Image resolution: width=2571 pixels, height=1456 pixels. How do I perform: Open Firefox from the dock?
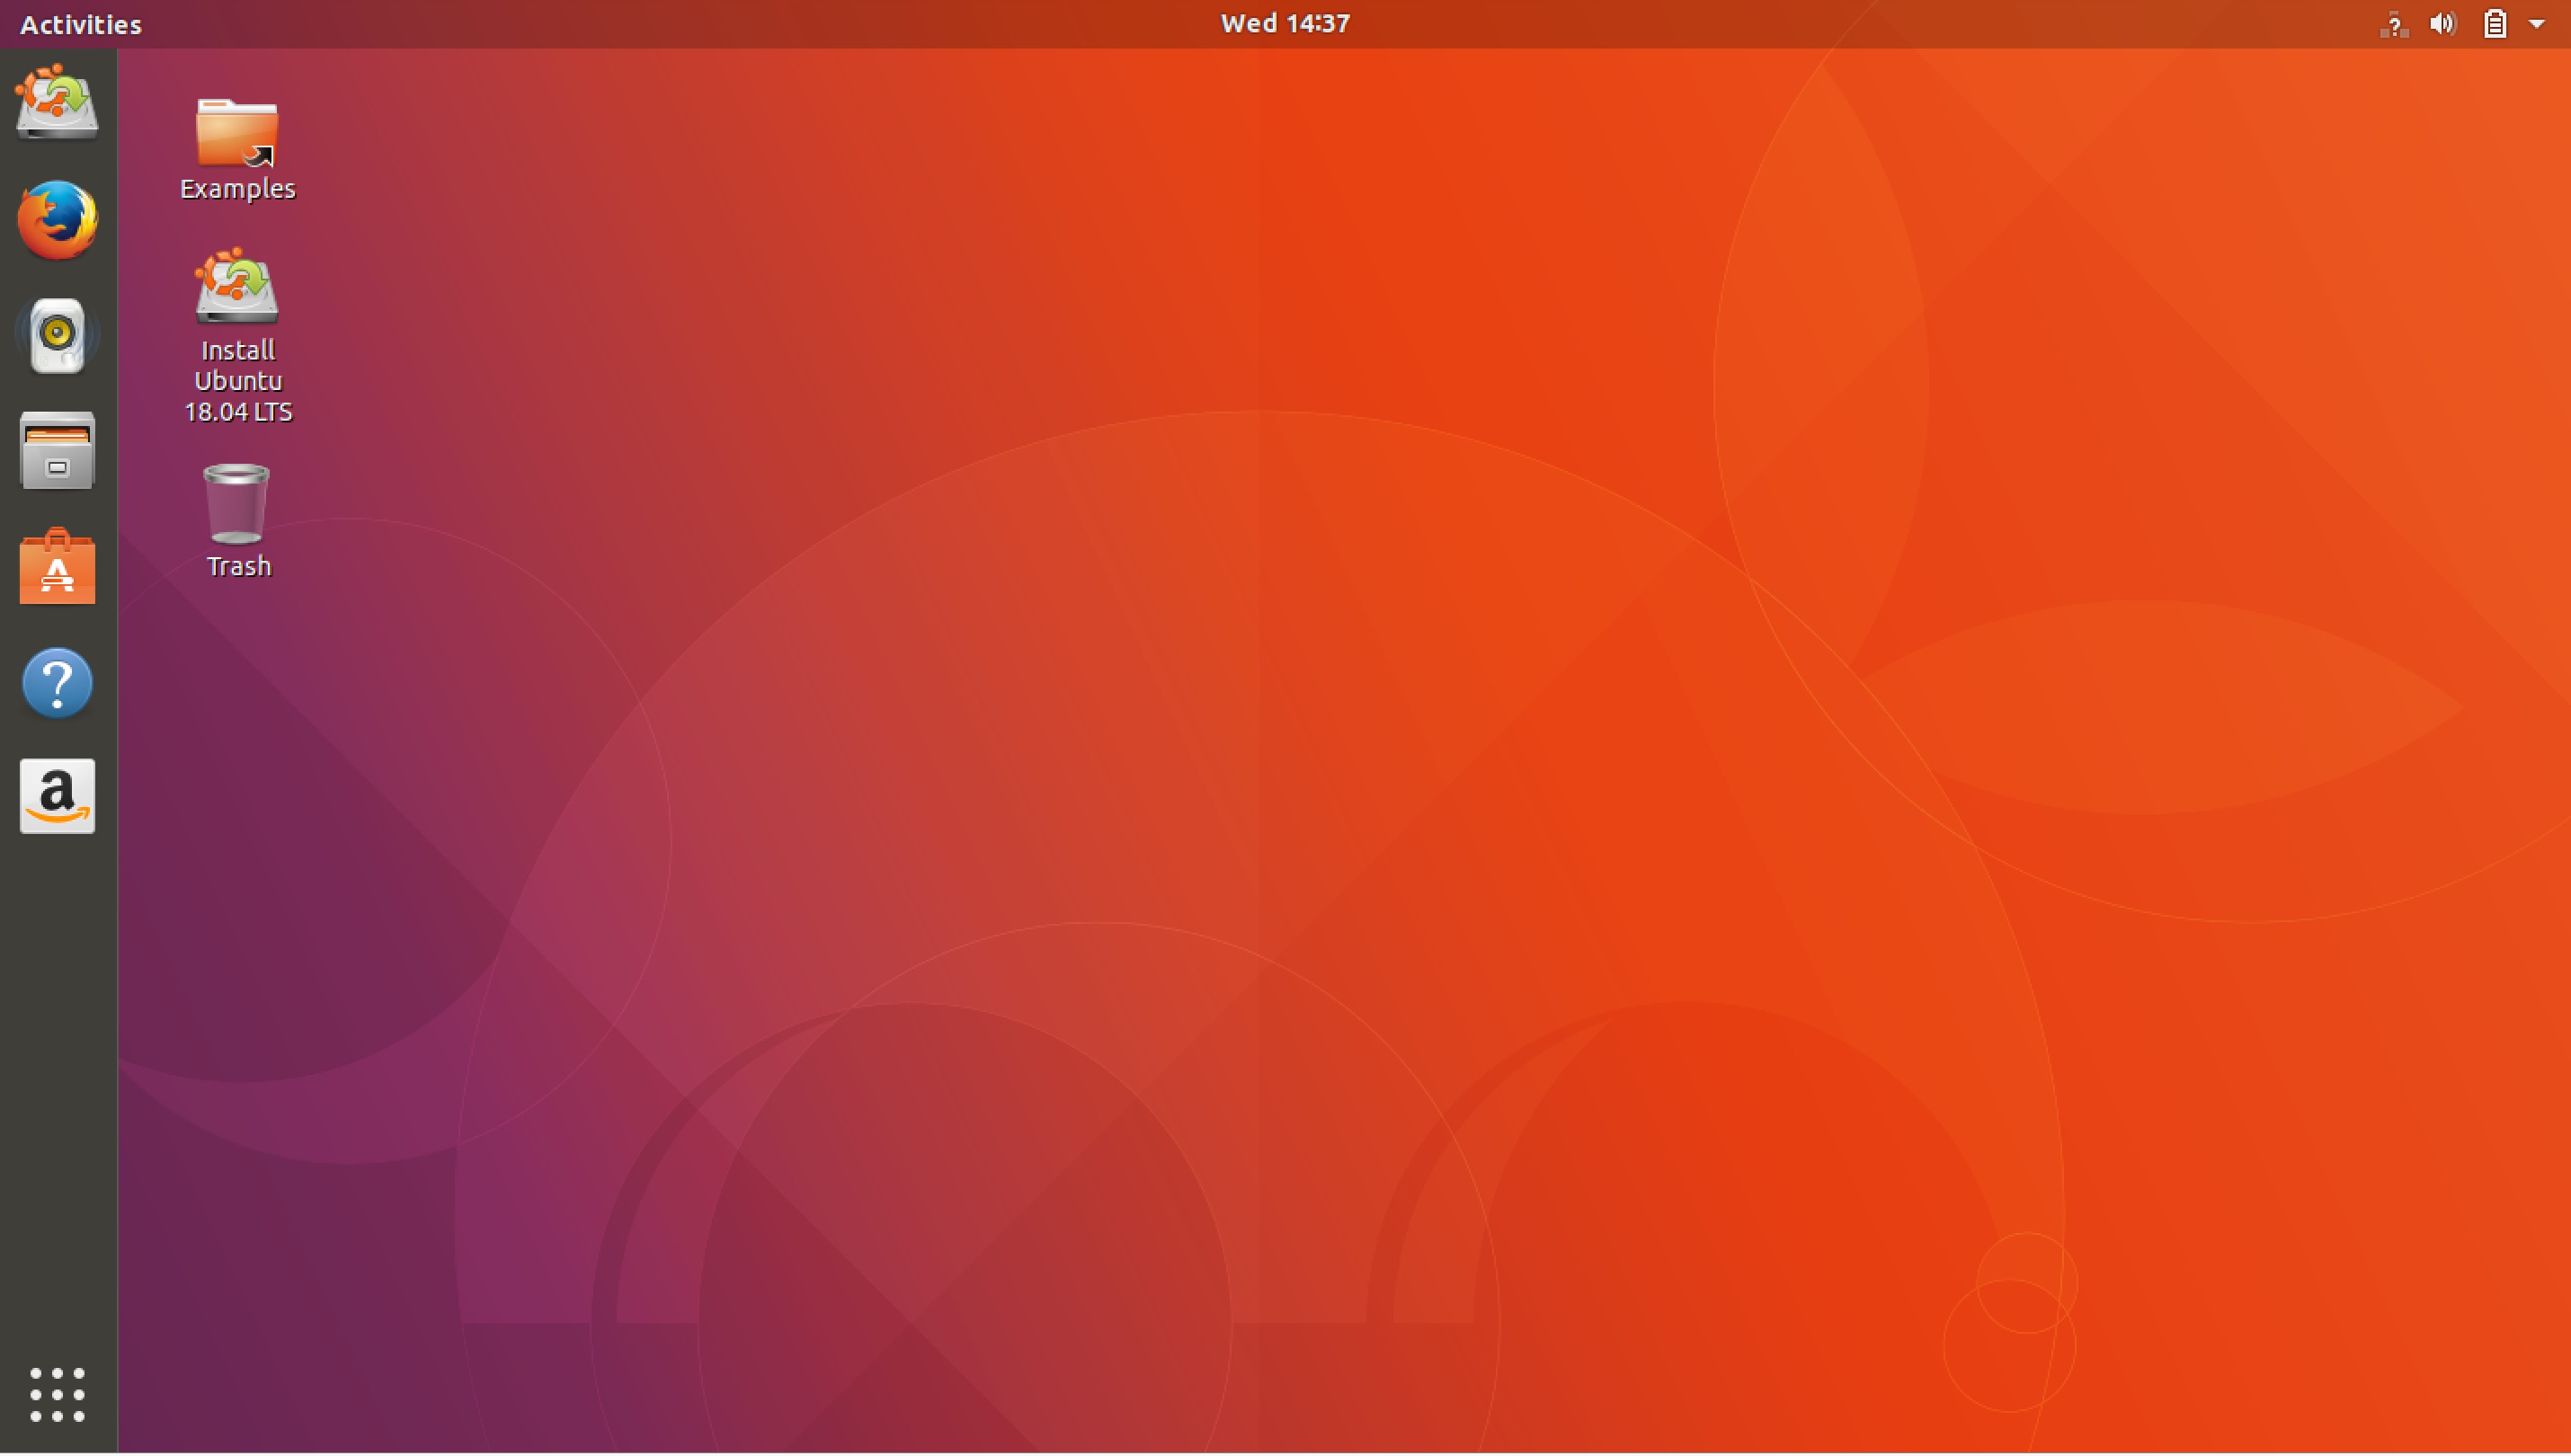click(x=57, y=219)
